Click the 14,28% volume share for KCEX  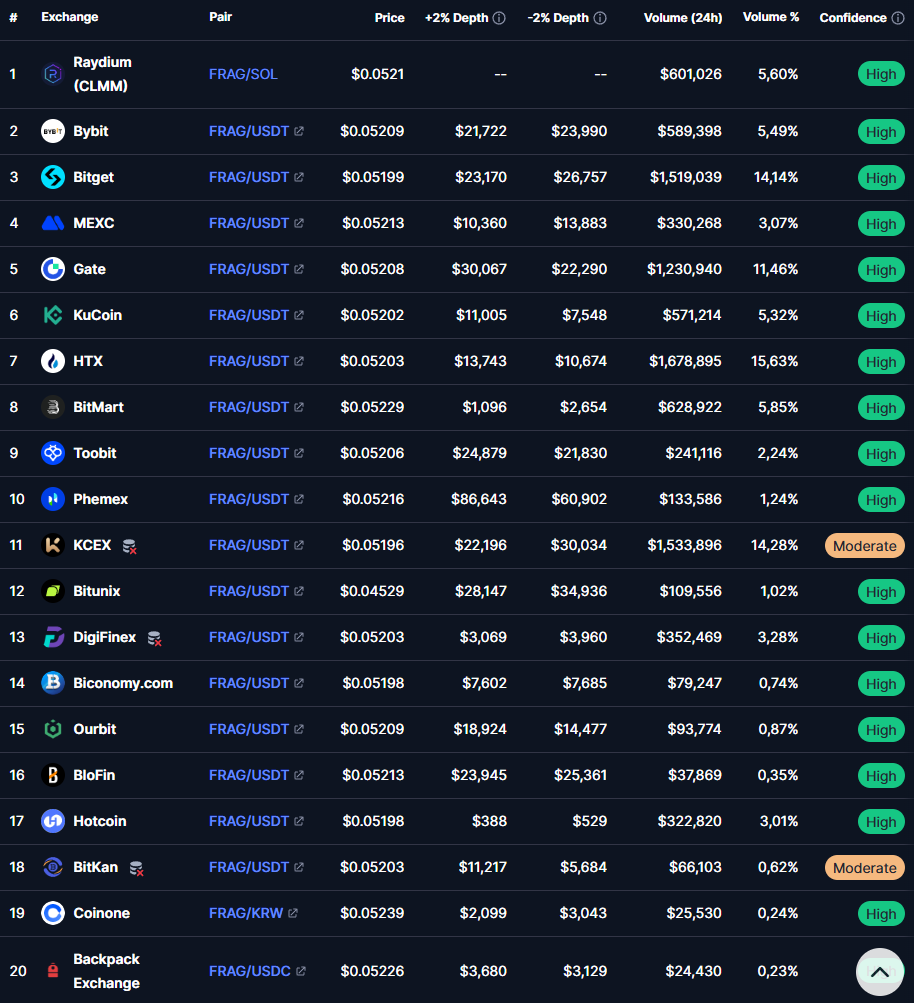click(x=774, y=546)
